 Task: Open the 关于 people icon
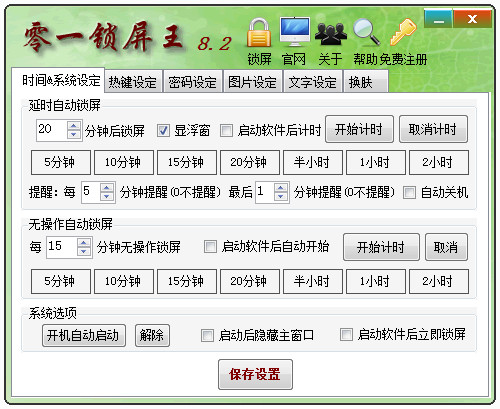331,33
